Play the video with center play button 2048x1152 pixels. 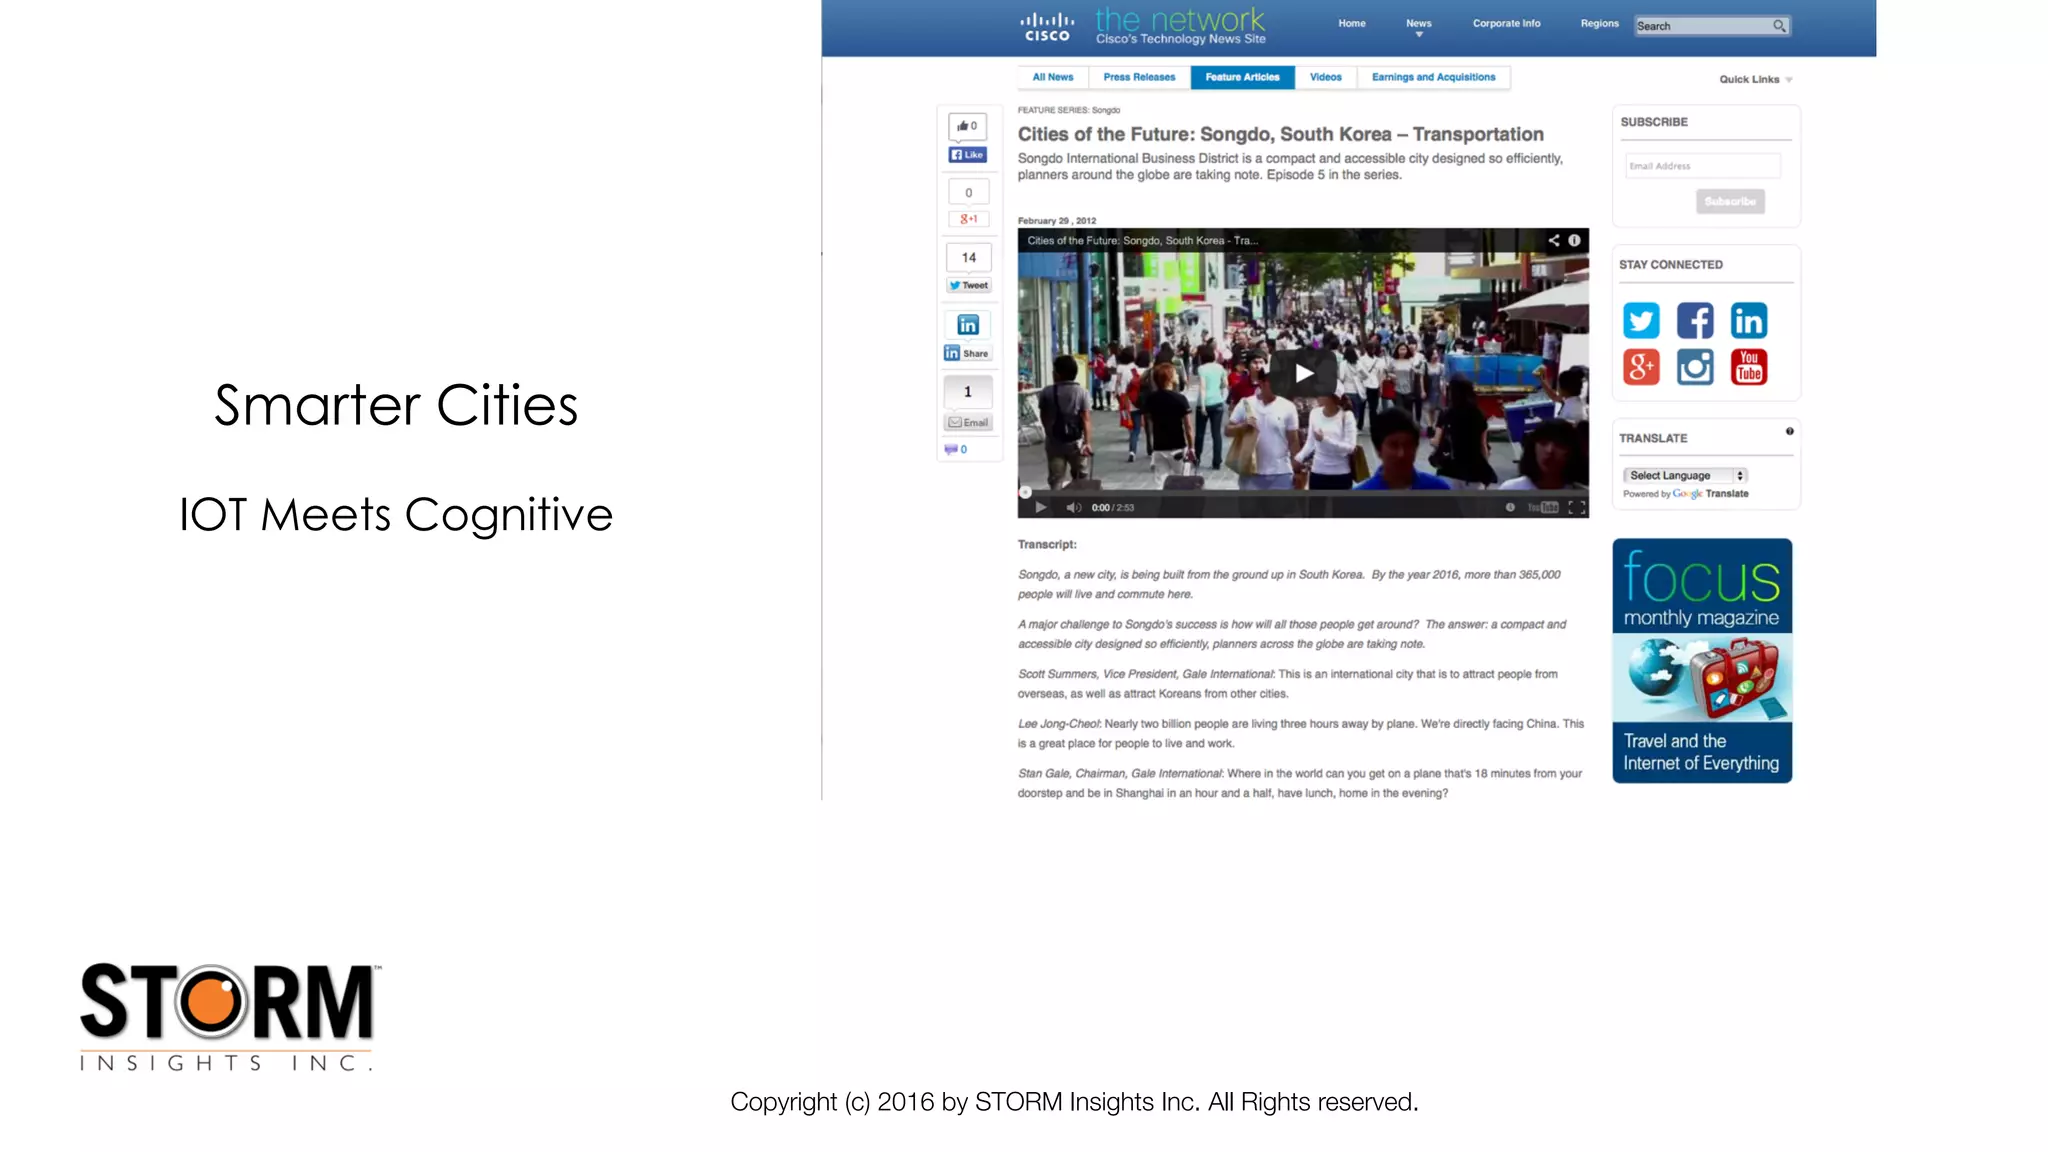(1304, 373)
